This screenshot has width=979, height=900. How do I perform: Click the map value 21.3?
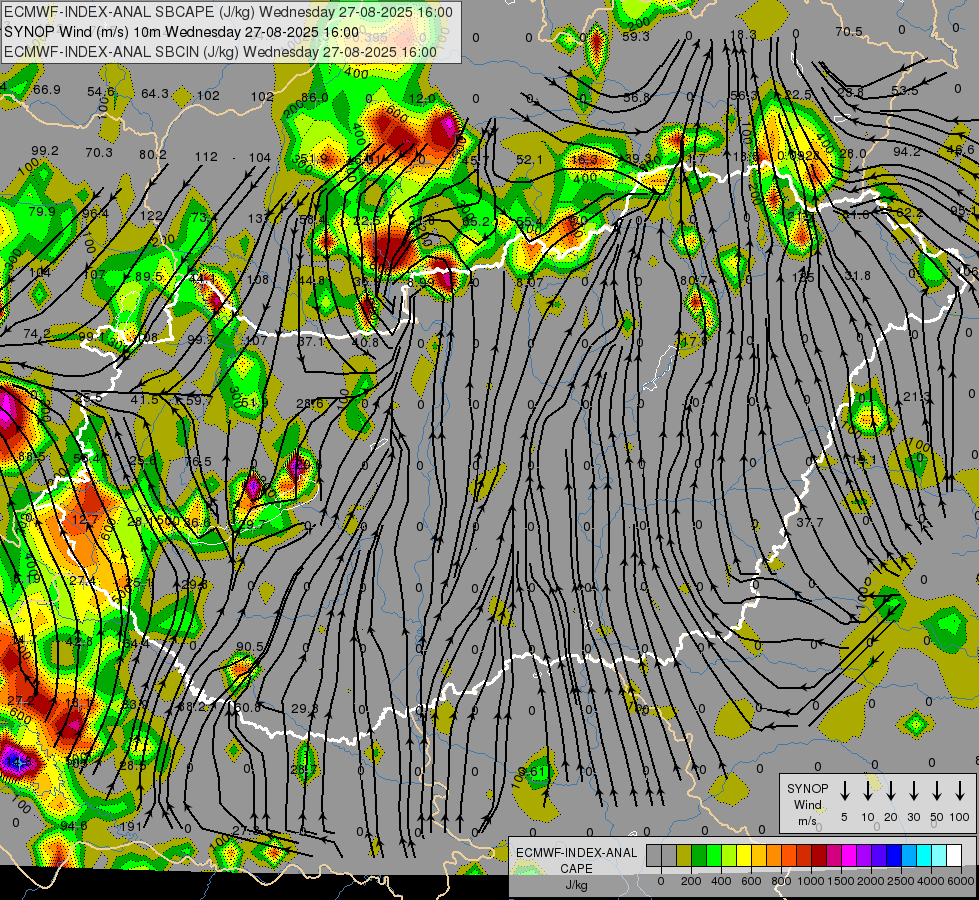(x=917, y=397)
